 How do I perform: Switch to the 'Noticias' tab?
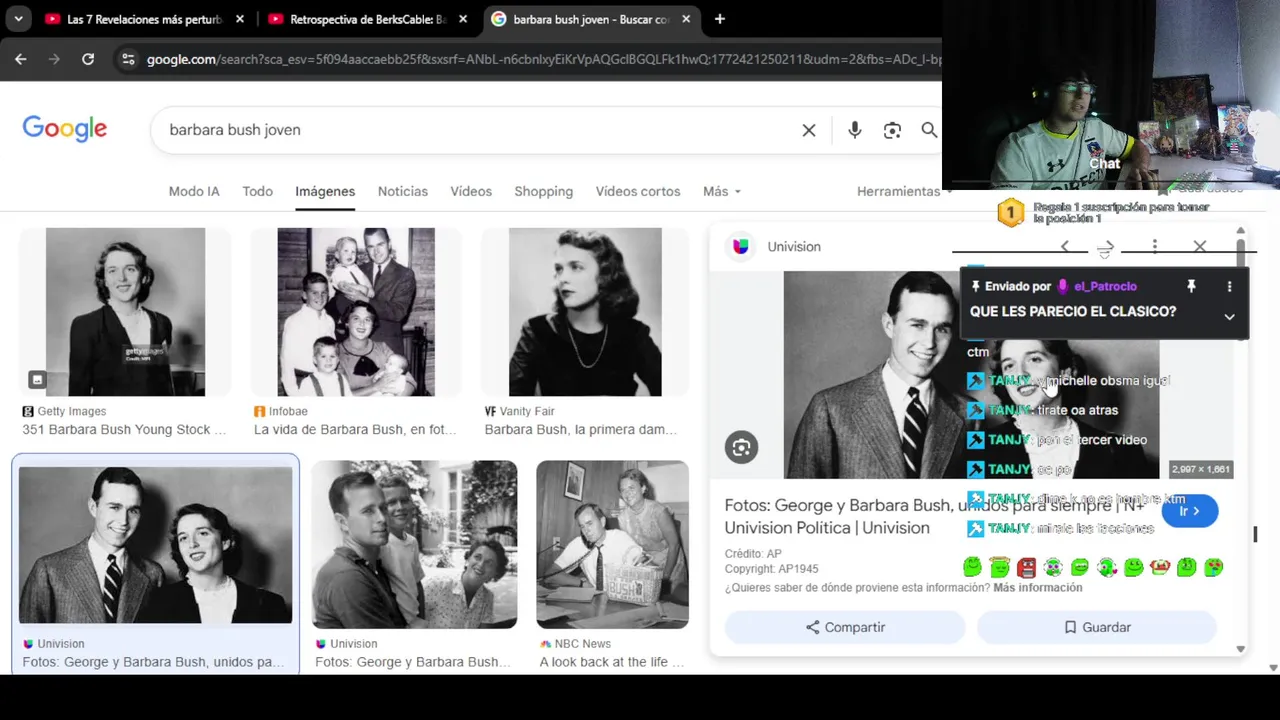(403, 191)
